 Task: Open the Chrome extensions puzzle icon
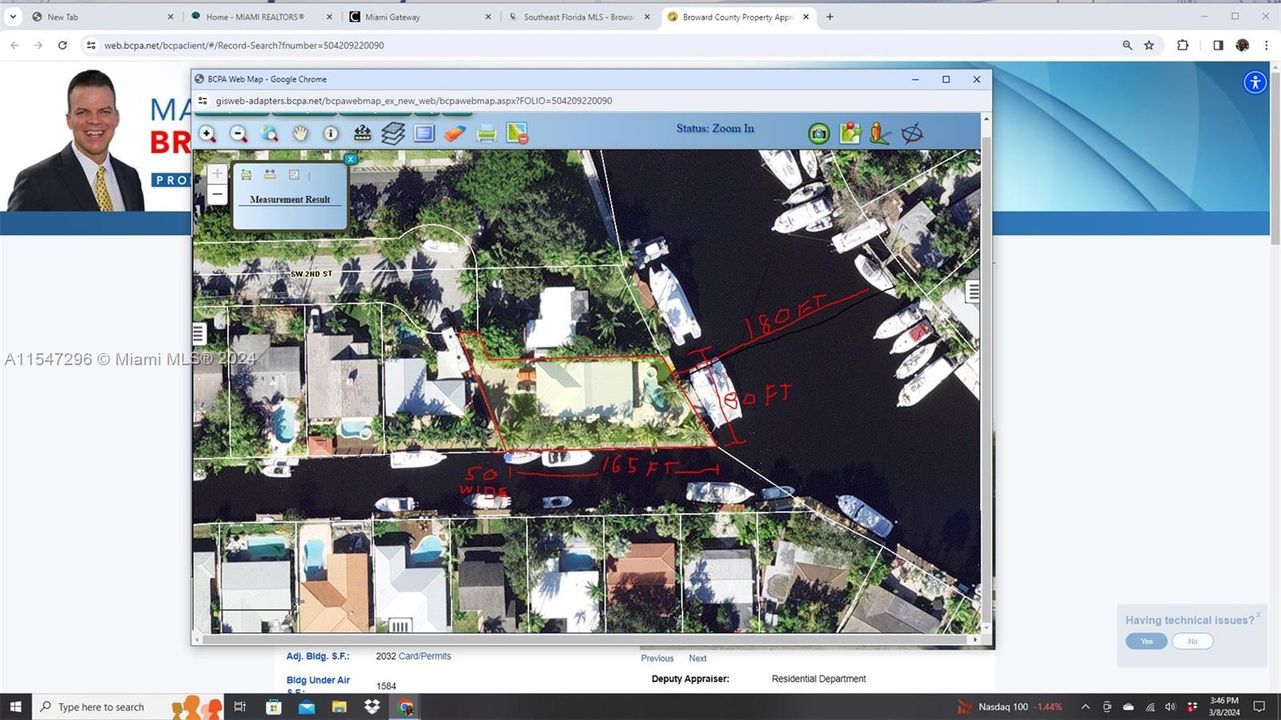point(1183,45)
